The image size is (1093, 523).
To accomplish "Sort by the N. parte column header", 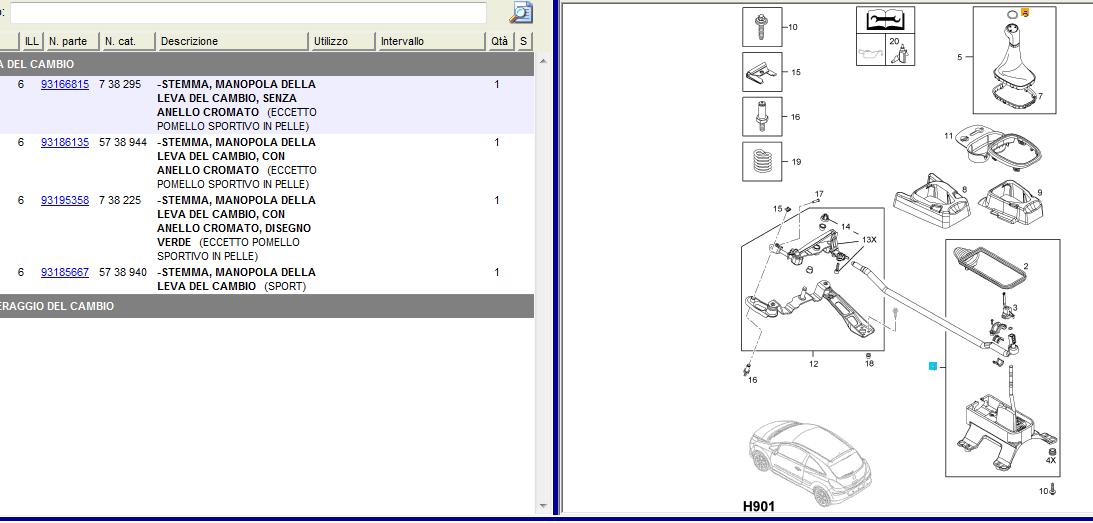I will coord(72,41).
